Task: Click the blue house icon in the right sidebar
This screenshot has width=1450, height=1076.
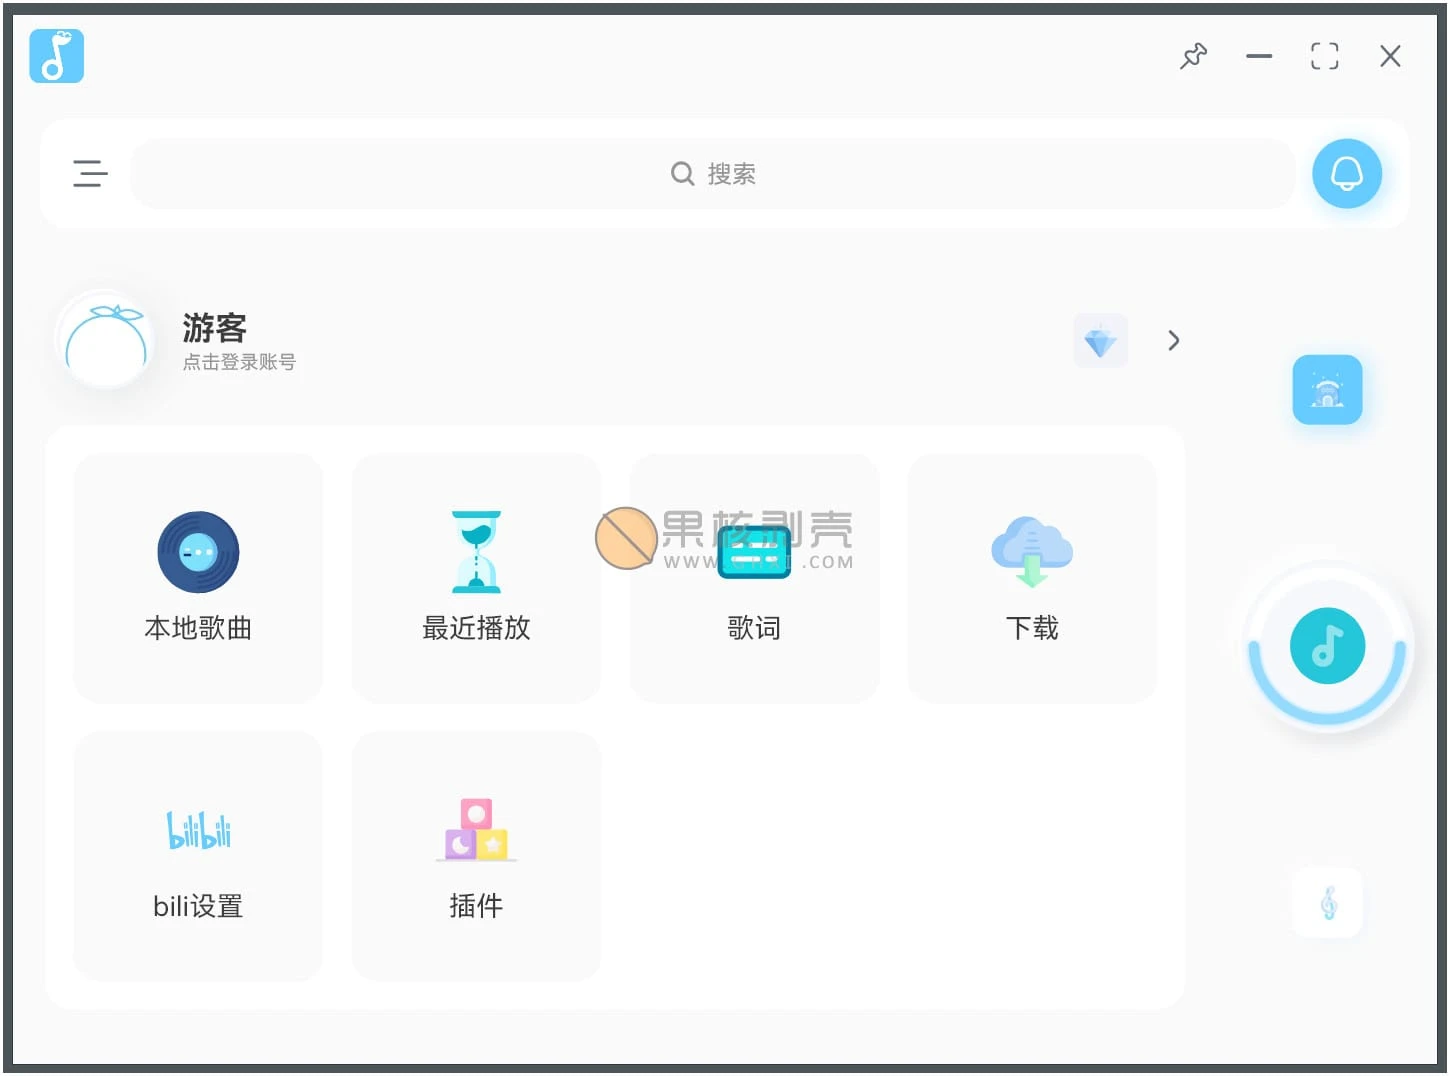Action: 1327,390
